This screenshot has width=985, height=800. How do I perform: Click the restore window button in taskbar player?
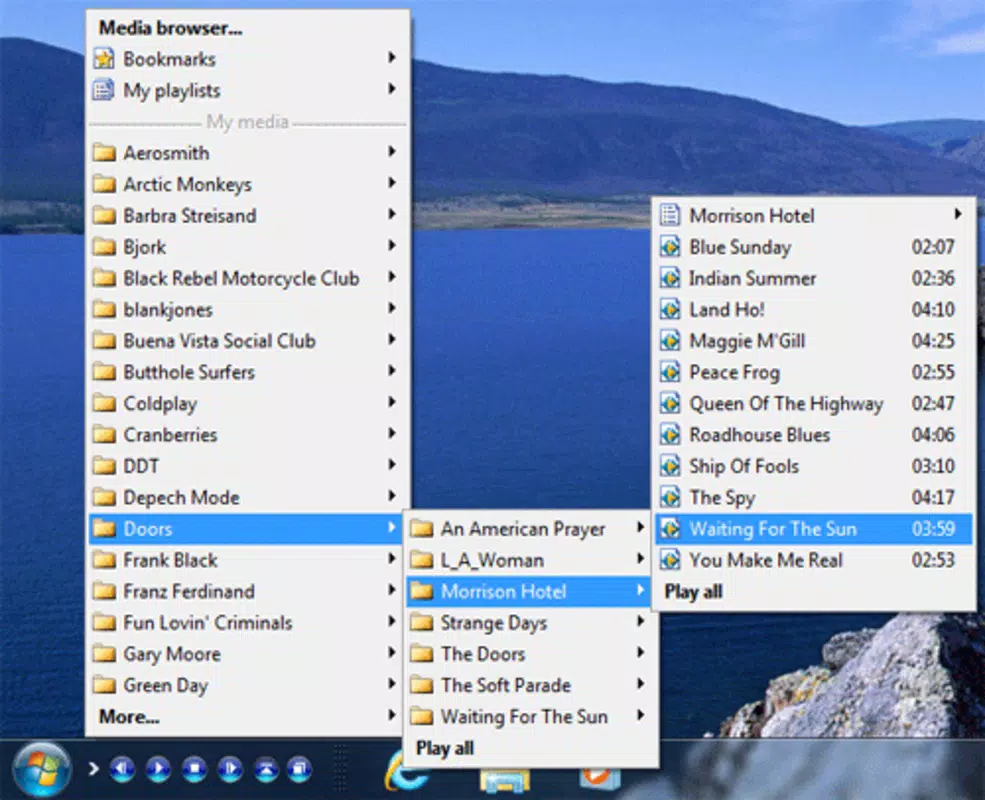click(299, 769)
